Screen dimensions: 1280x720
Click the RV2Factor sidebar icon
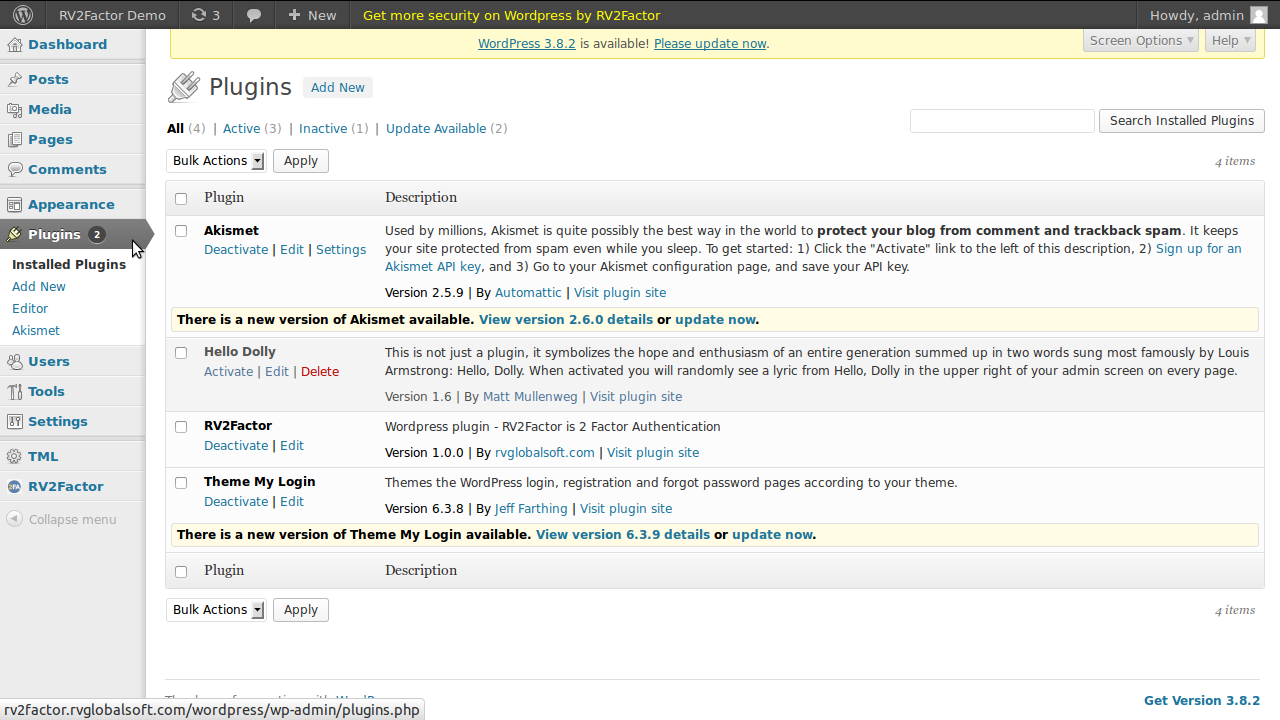click(x=15, y=486)
